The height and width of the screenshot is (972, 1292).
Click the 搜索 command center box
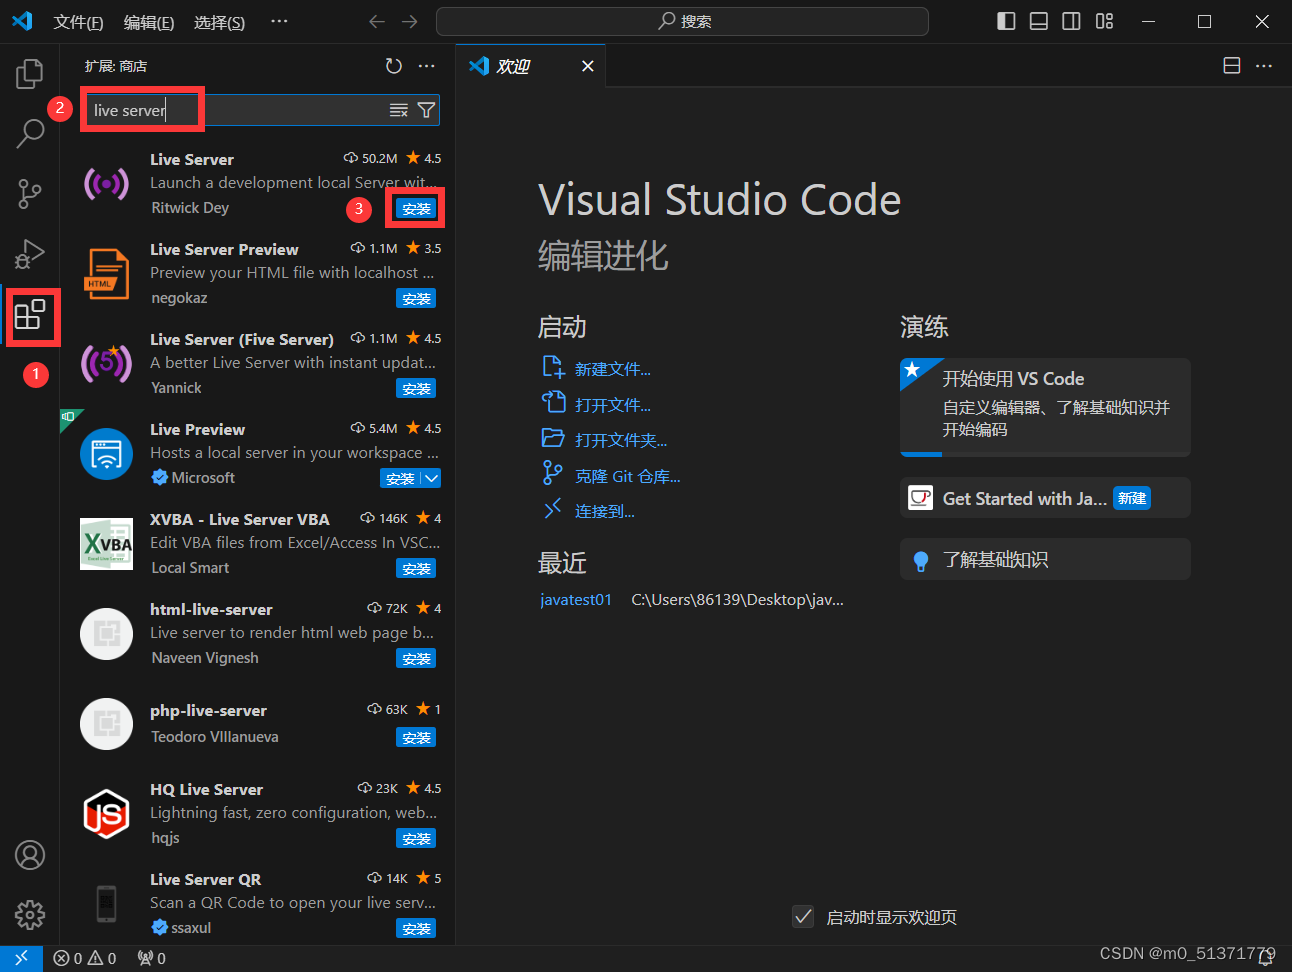(x=682, y=21)
